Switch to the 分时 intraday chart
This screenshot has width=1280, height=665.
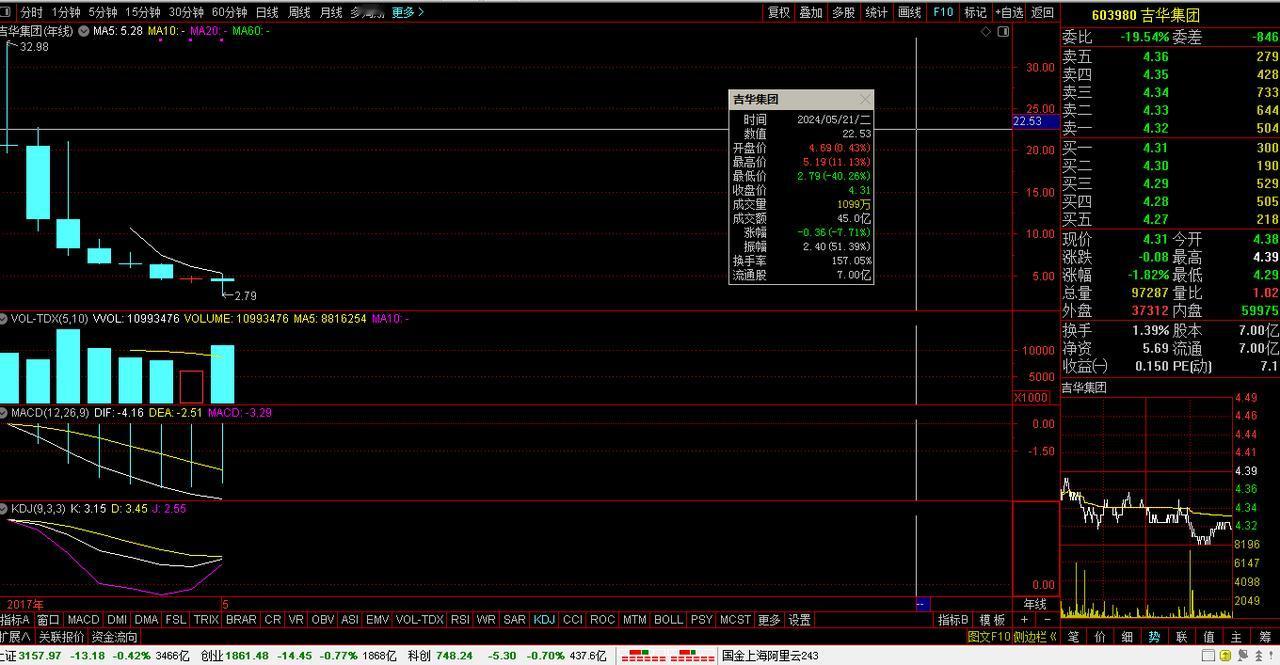tap(32, 12)
